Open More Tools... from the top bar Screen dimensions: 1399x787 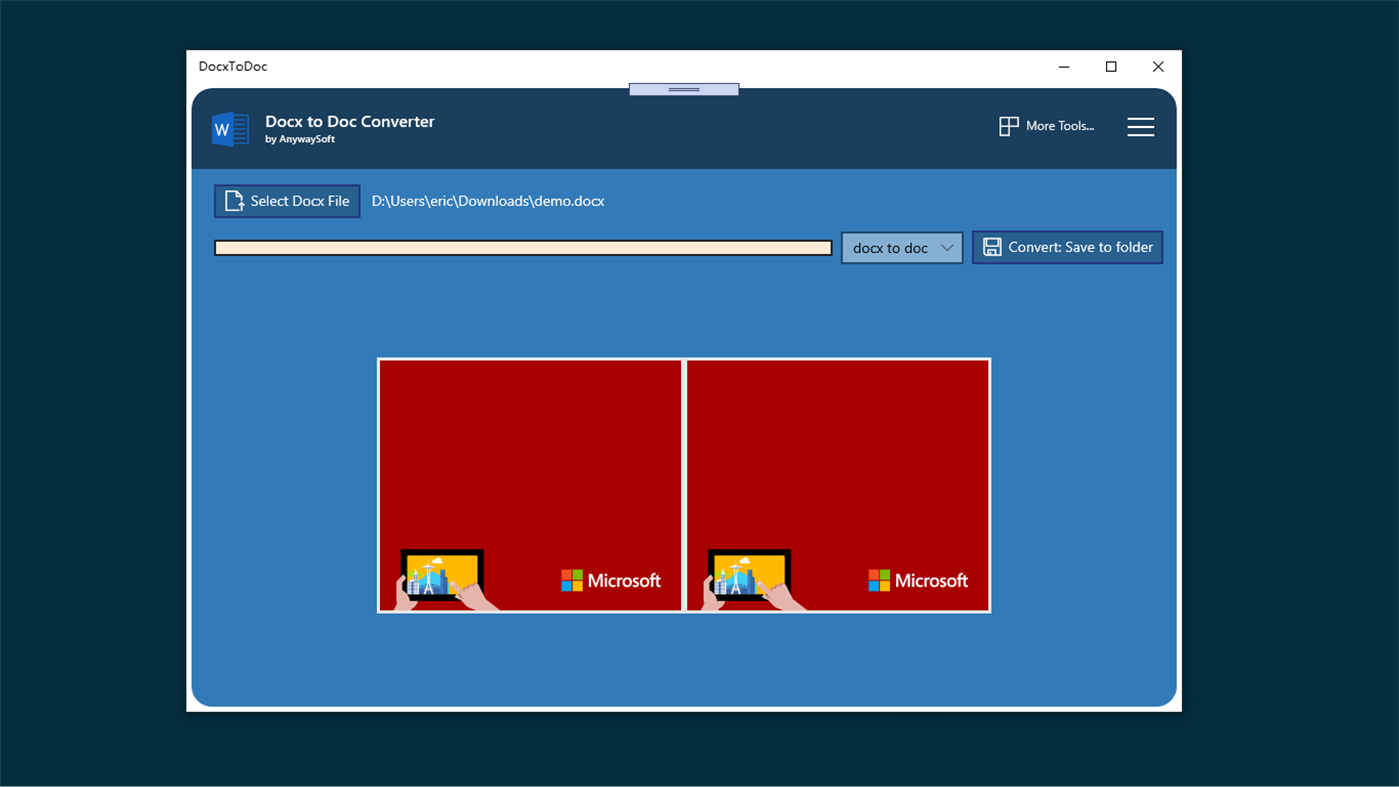coord(1060,125)
